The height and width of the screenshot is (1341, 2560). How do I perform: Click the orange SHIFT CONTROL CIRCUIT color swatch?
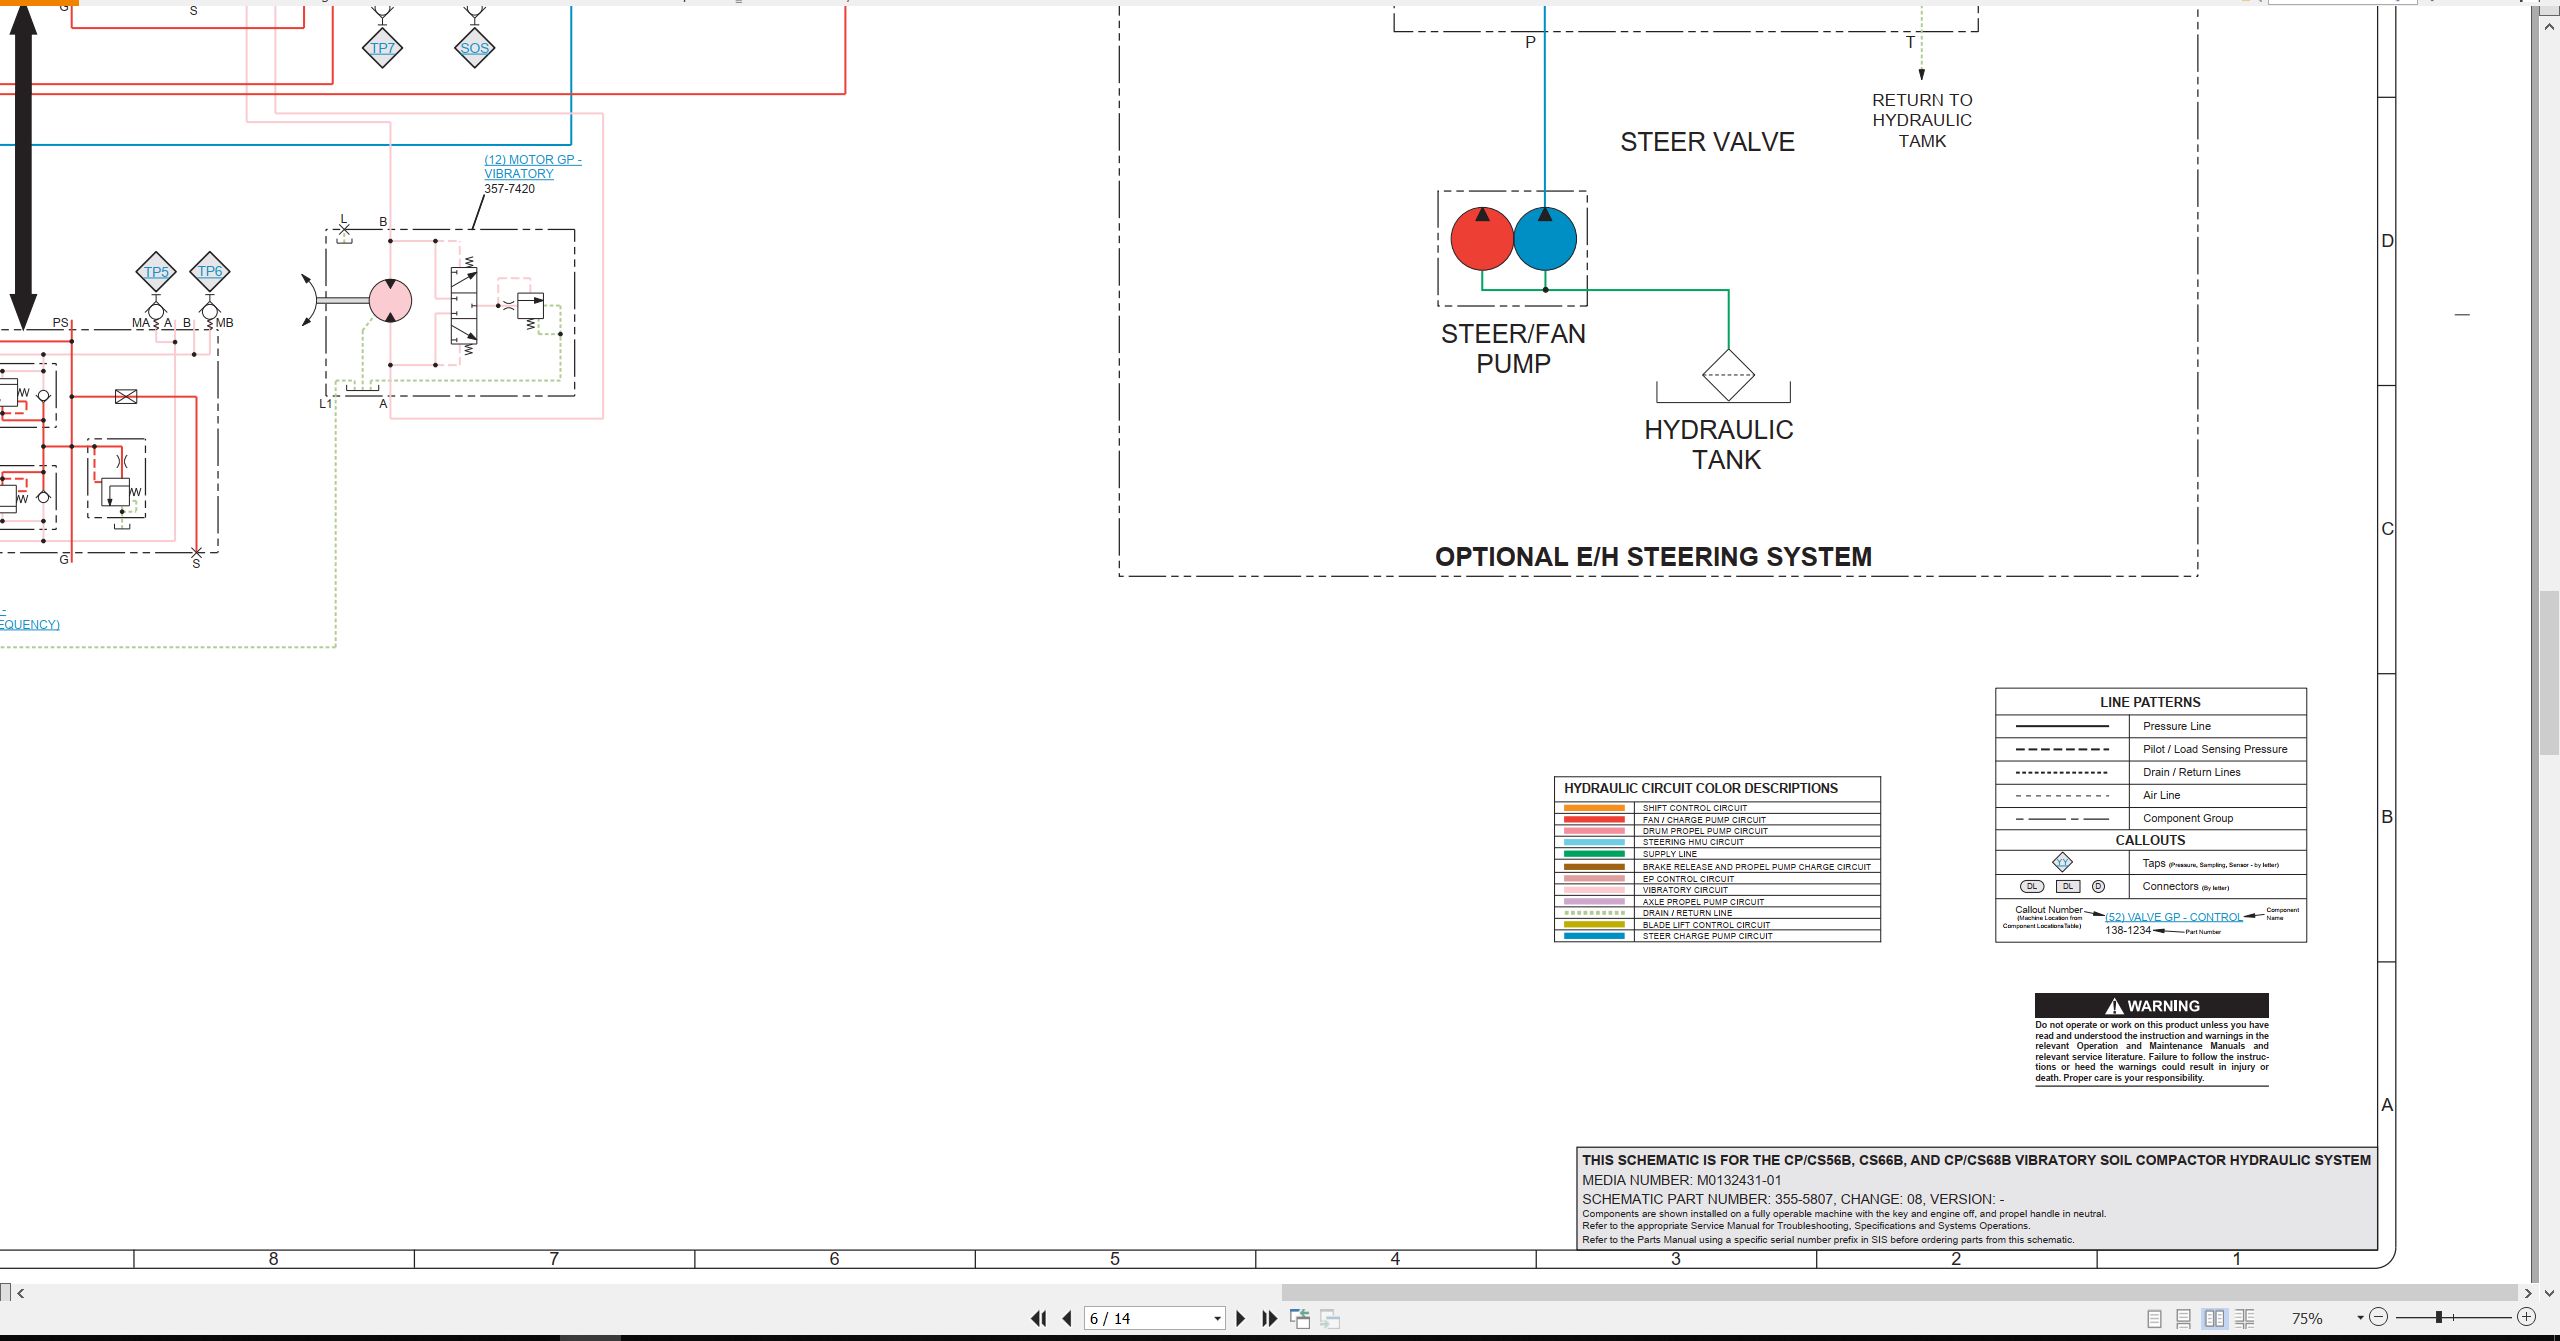click(x=1594, y=808)
